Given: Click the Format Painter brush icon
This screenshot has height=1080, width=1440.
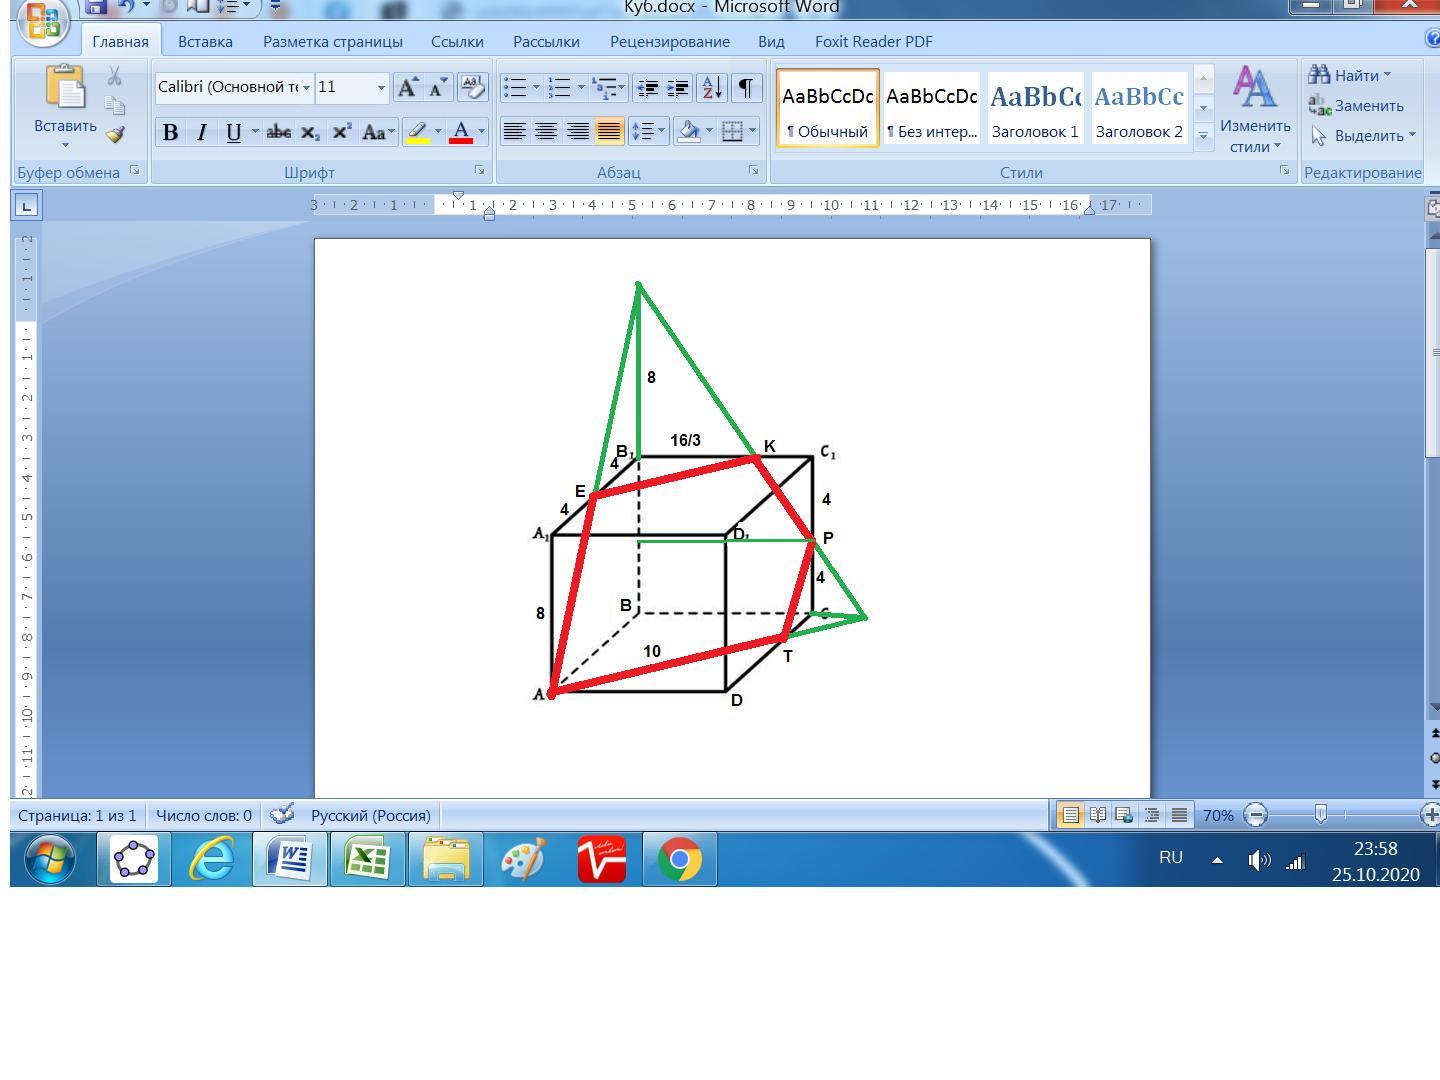Looking at the screenshot, I should pyautogui.click(x=115, y=134).
